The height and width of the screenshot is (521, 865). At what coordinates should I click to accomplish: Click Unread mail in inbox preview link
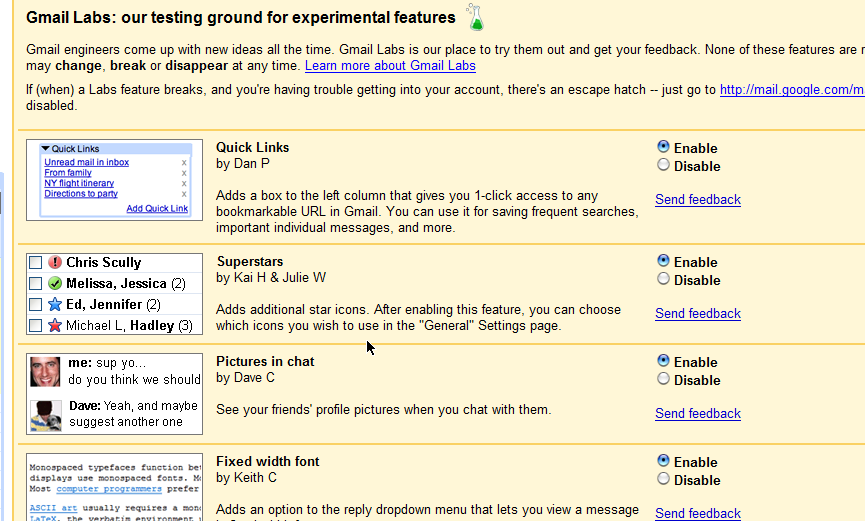click(x=87, y=162)
